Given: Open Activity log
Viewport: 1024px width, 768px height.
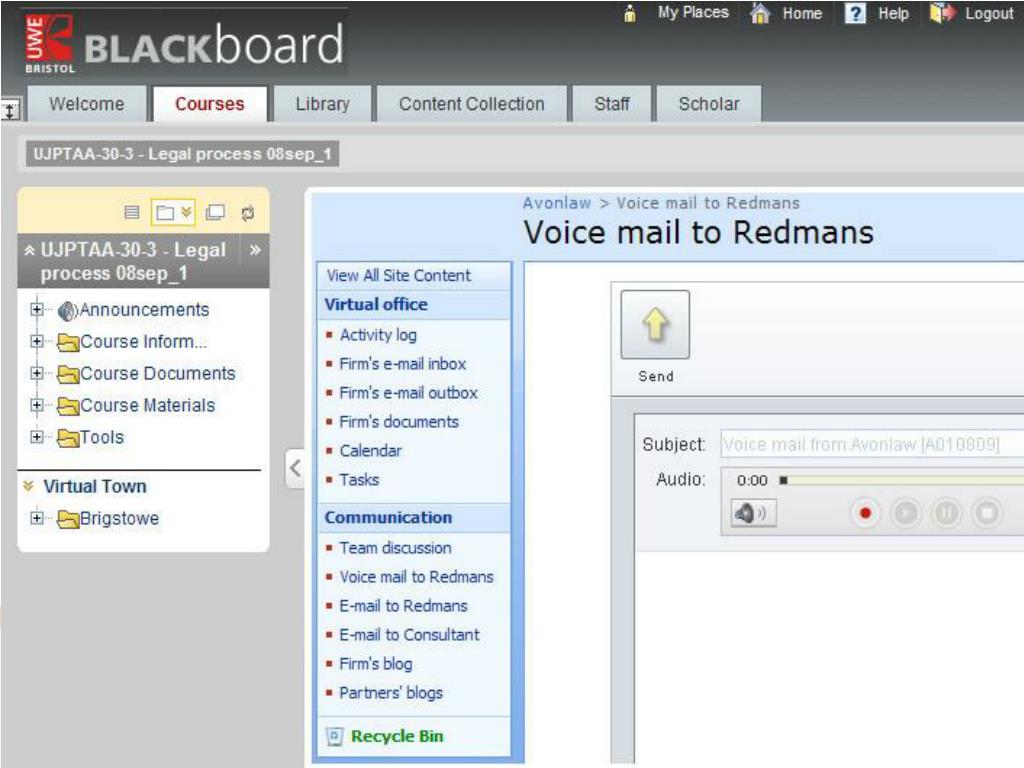Looking at the screenshot, I should pos(378,335).
